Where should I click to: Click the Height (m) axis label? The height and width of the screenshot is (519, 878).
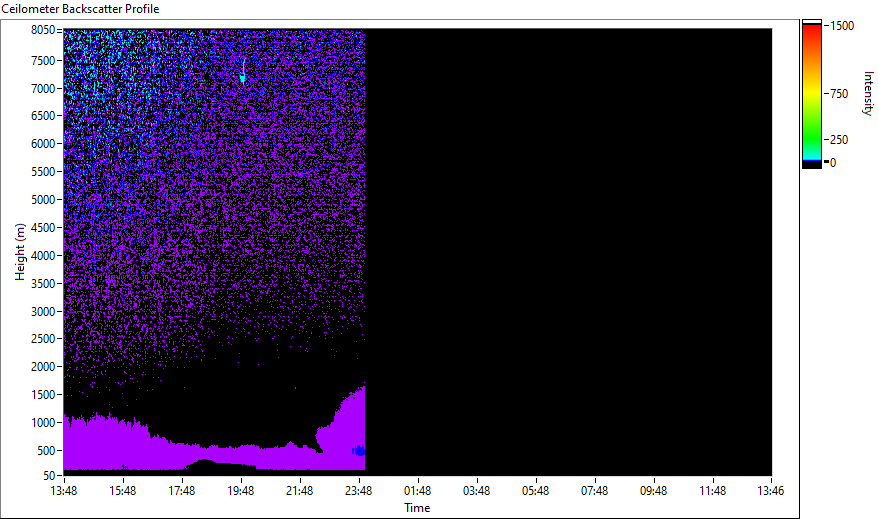(x=20, y=252)
